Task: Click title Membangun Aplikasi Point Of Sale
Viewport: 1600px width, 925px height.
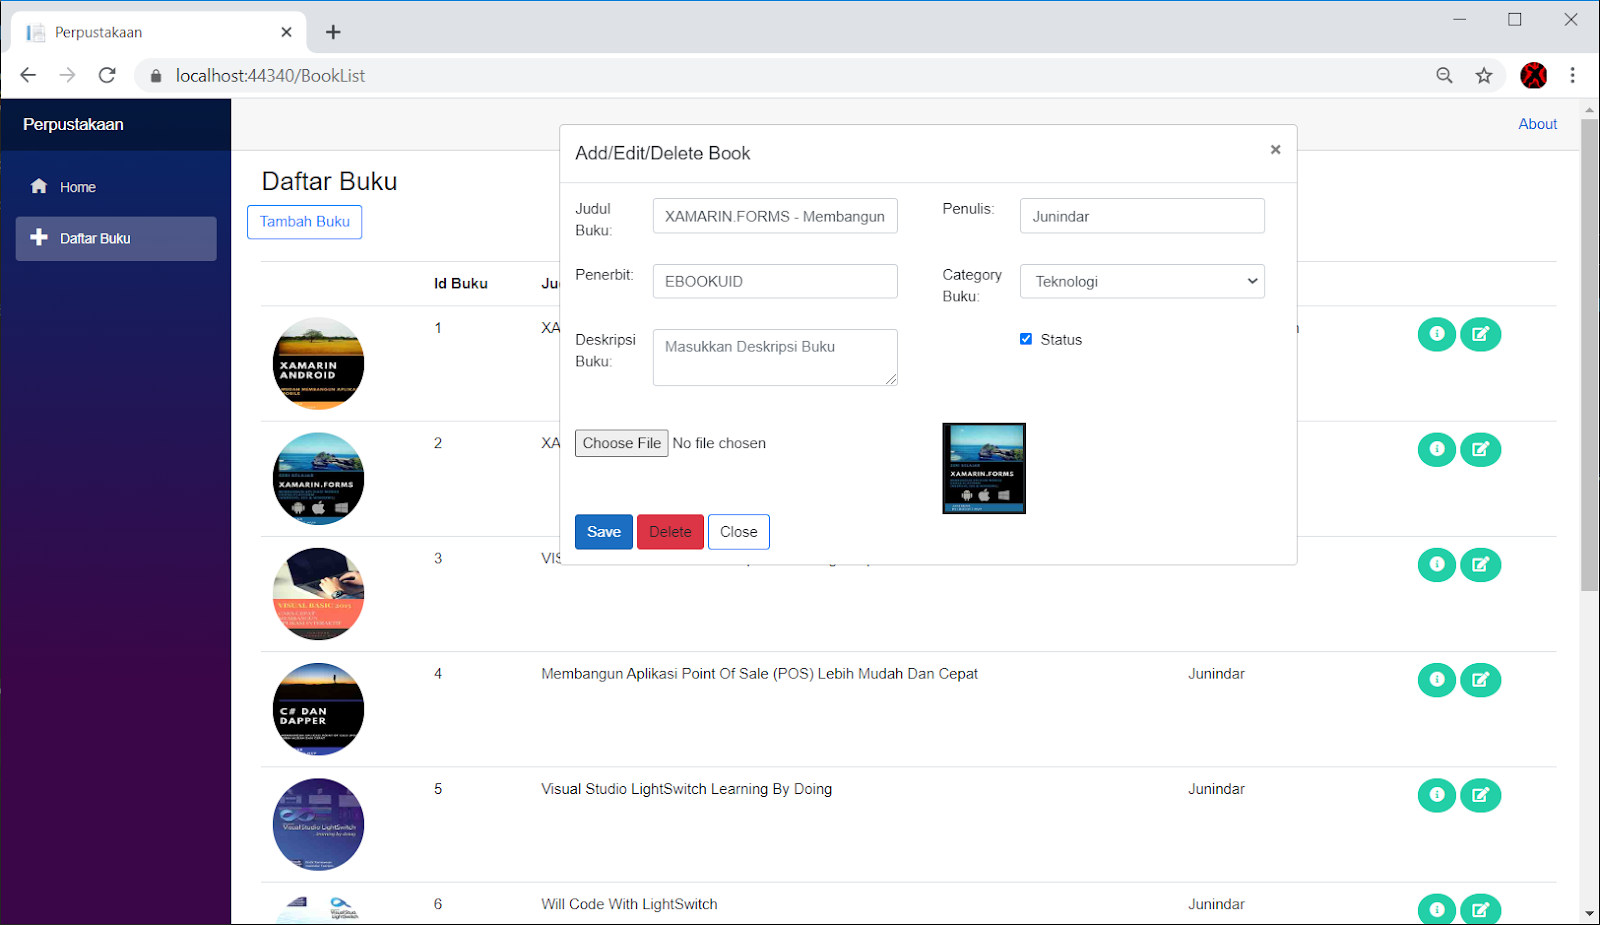Action: click(759, 674)
